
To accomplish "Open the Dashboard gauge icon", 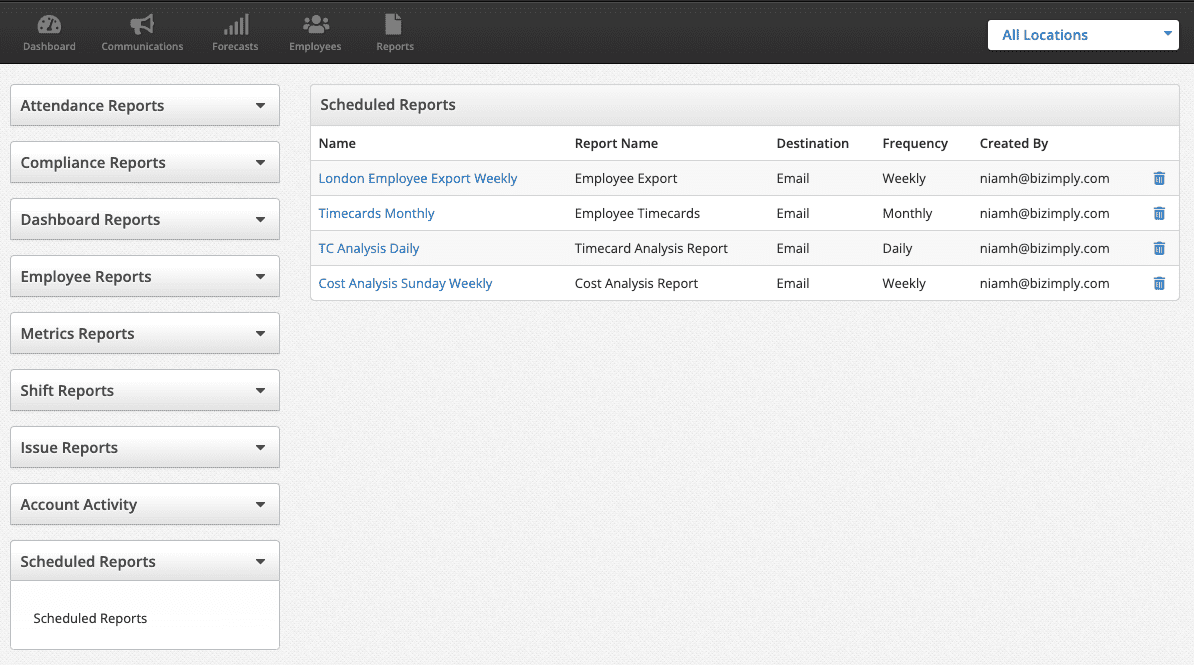I will 49,25.
